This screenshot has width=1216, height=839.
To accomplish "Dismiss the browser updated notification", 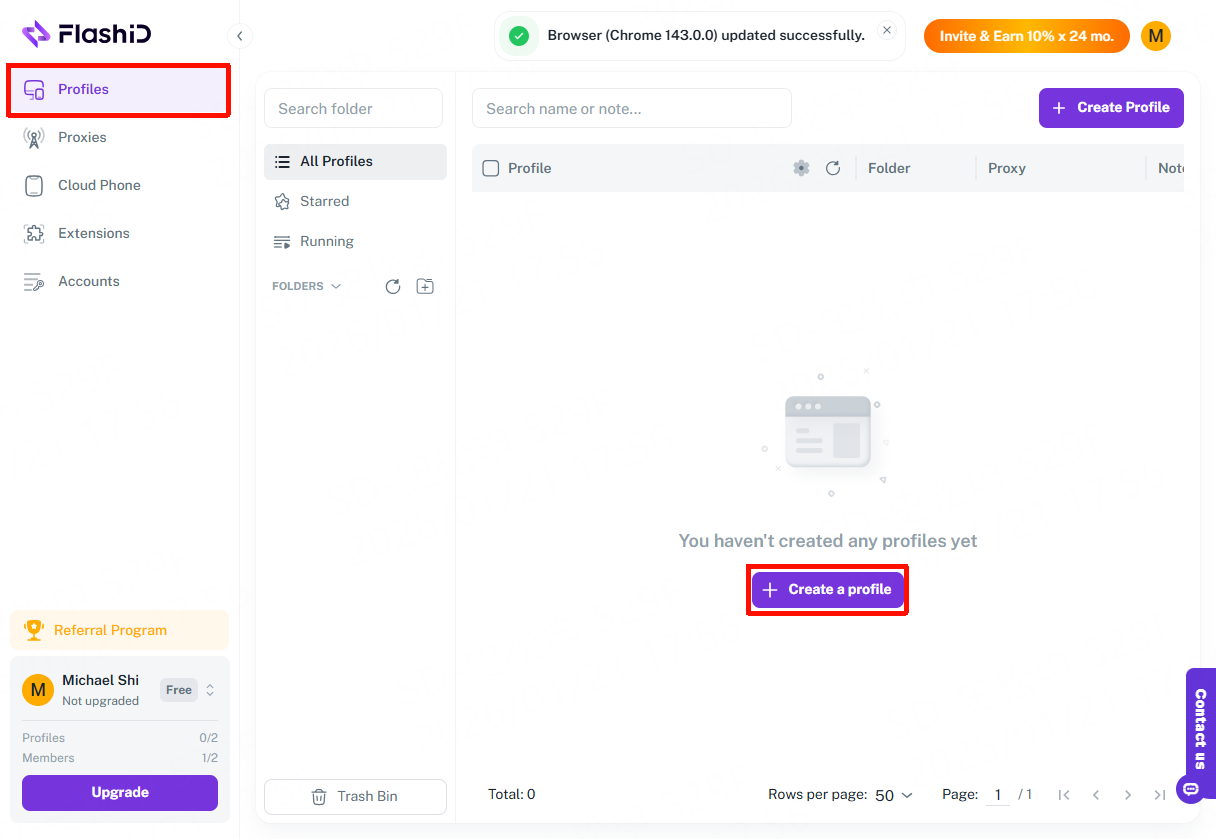I will click(x=886, y=31).
